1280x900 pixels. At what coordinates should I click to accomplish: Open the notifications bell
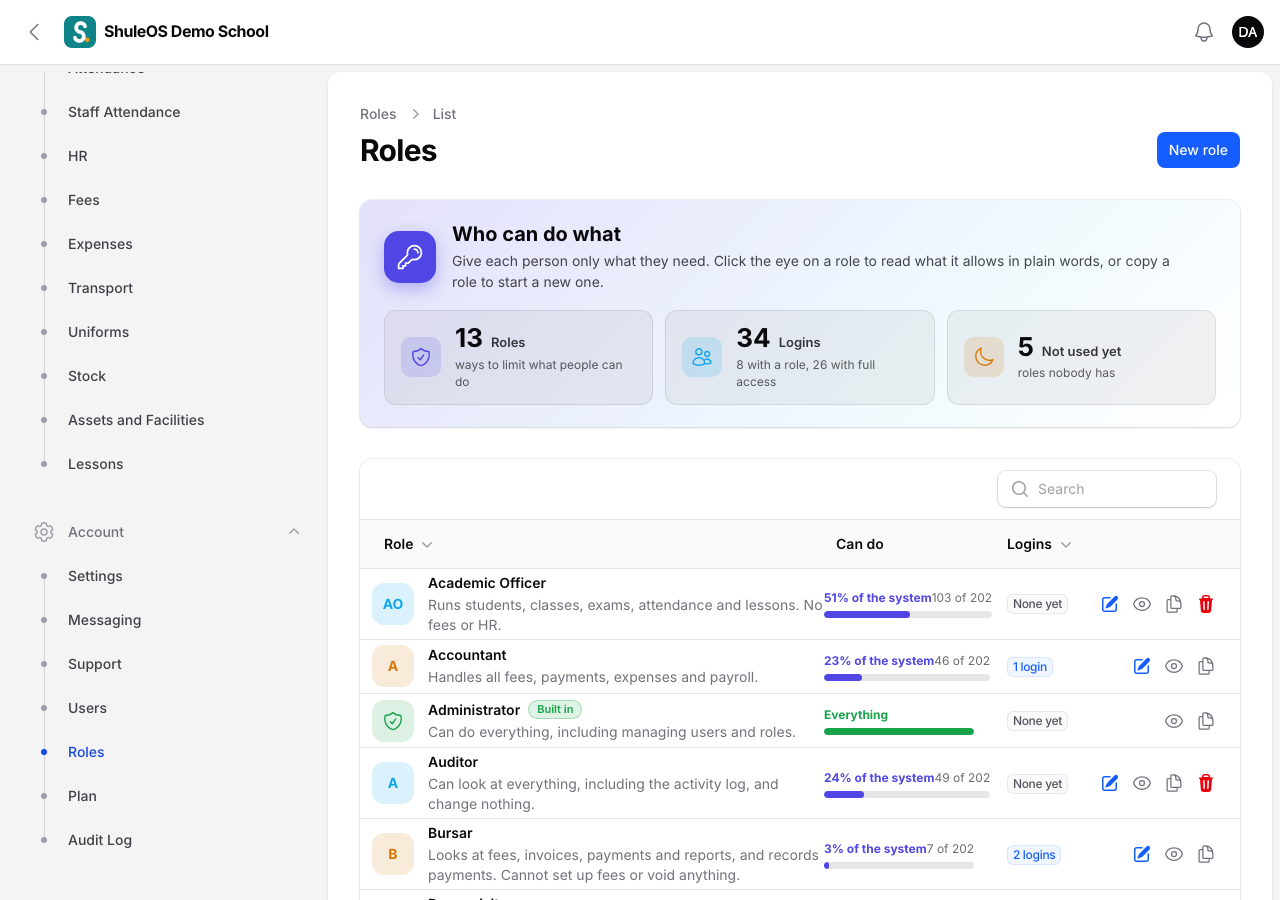point(1204,32)
